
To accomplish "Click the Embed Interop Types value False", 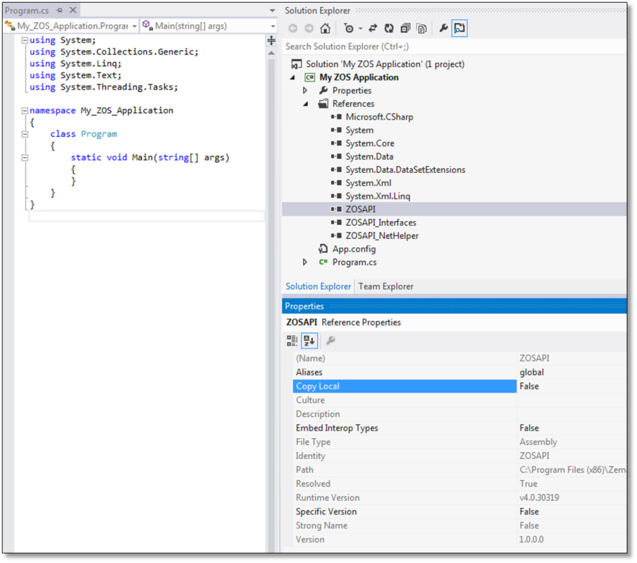I will pyautogui.click(x=529, y=428).
